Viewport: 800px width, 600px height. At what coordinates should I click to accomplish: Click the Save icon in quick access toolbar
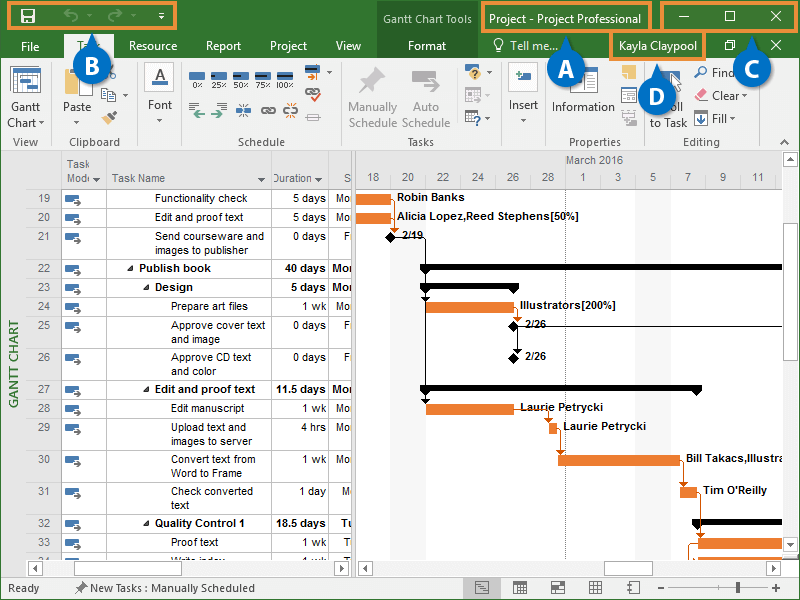pyautogui.click(x=28, y=16)
